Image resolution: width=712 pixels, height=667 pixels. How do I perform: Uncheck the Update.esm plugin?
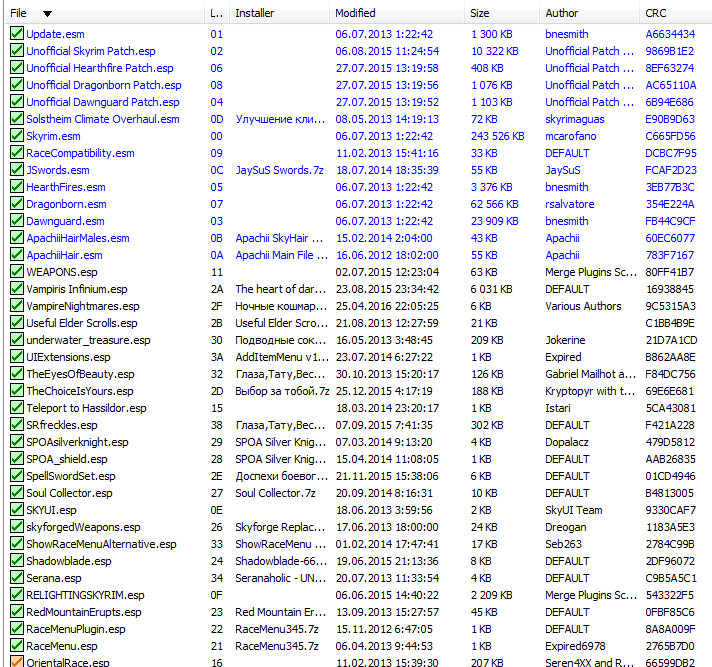17,34
